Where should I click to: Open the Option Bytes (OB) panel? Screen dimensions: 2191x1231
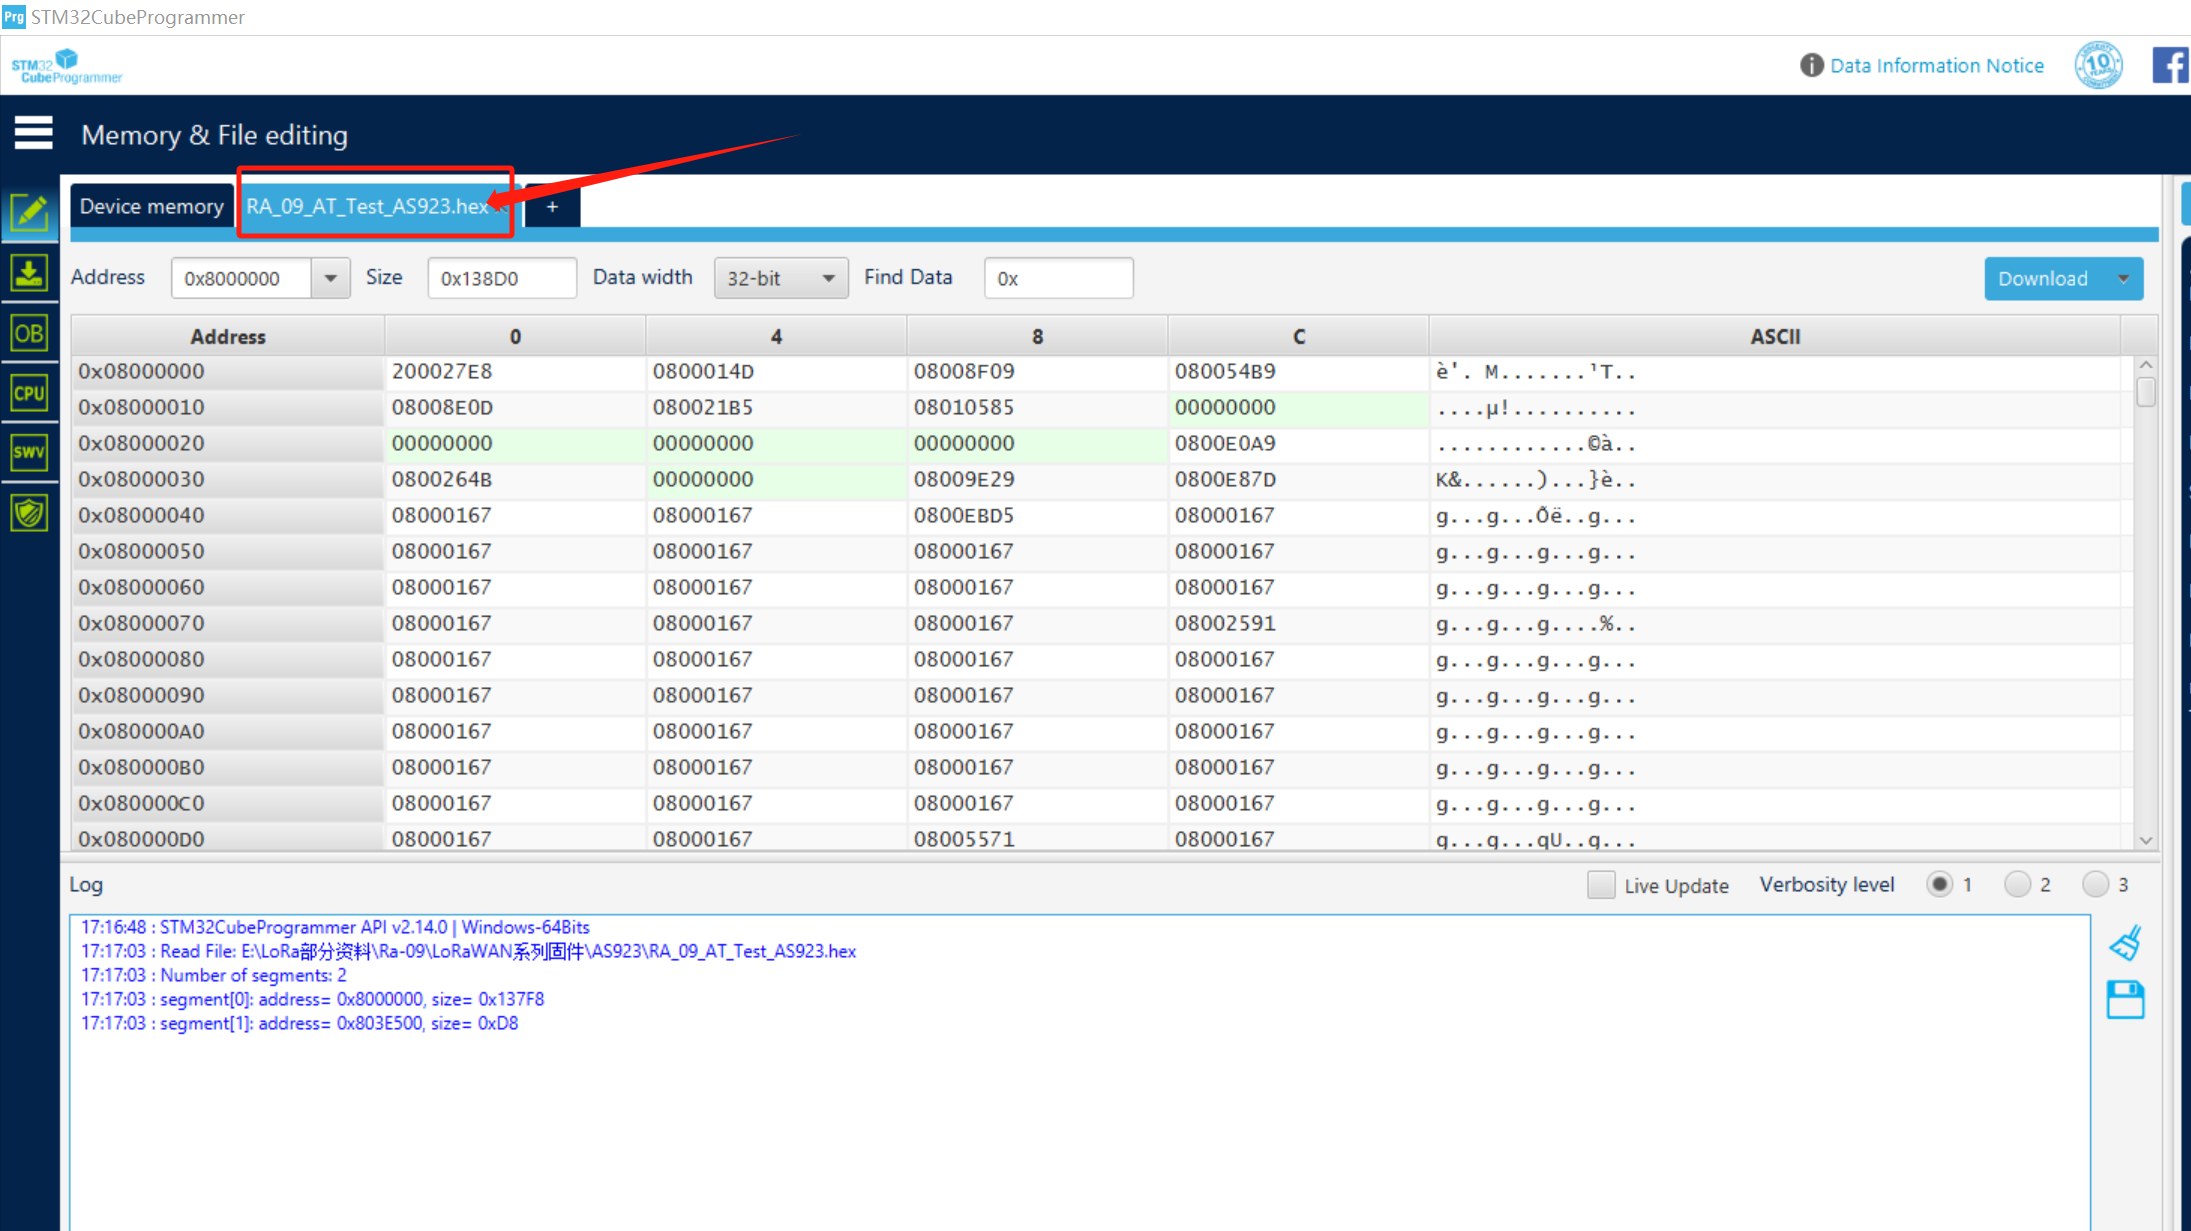click(x=29, y=333)
